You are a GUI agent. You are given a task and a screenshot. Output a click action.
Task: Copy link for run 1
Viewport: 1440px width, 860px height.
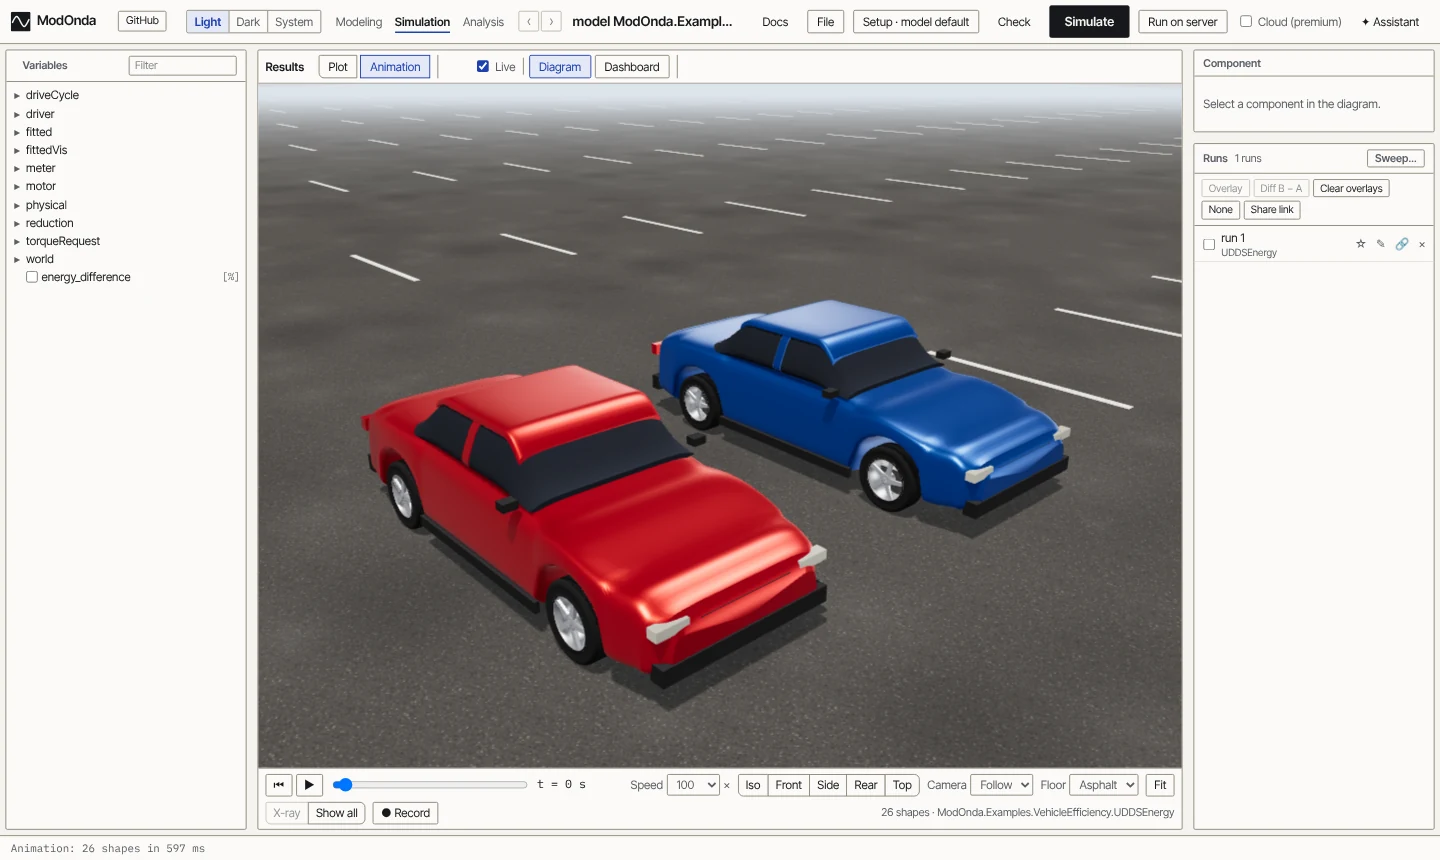1402,244
